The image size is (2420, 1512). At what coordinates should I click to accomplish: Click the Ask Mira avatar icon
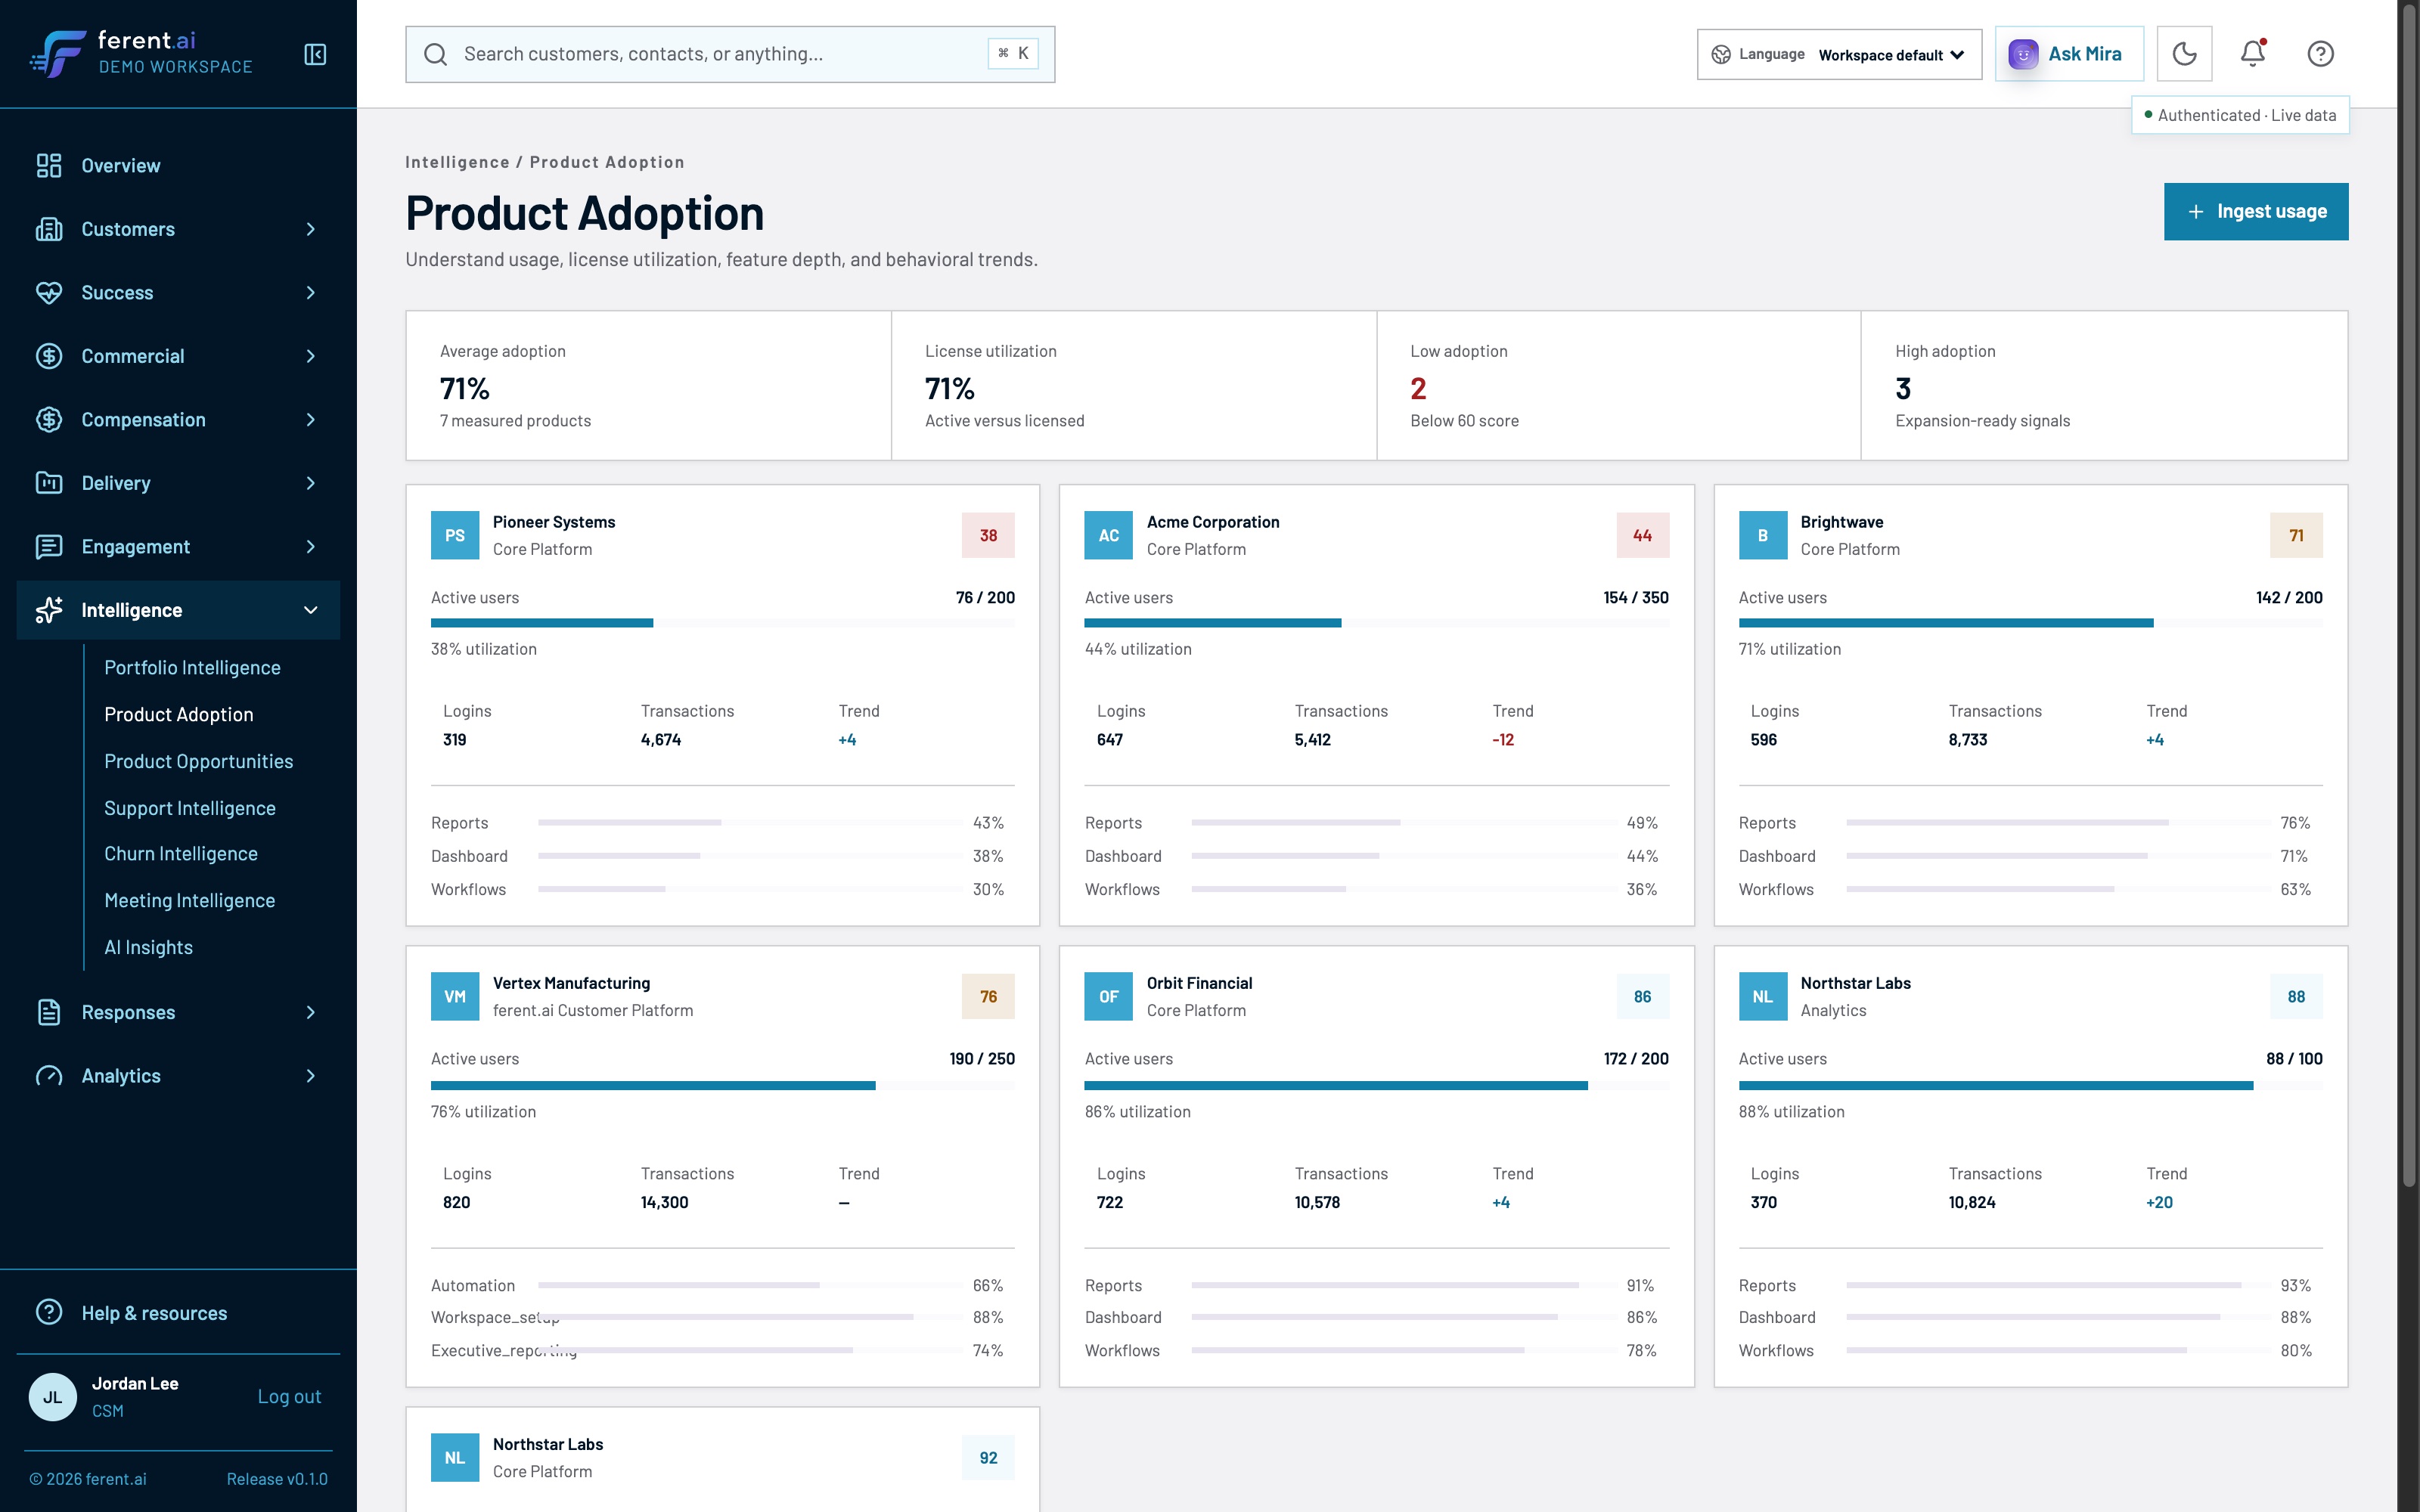[x=2023, y=54]
